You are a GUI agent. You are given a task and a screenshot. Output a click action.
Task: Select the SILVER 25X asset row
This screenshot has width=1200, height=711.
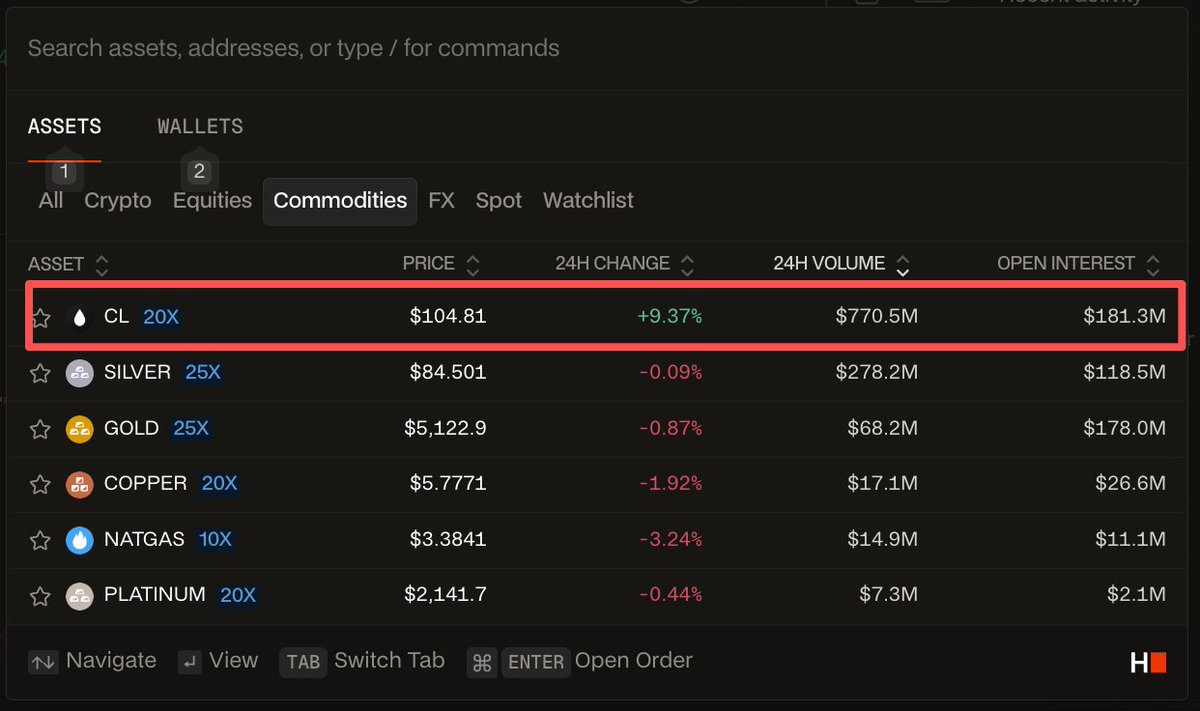tap(600, 374)
